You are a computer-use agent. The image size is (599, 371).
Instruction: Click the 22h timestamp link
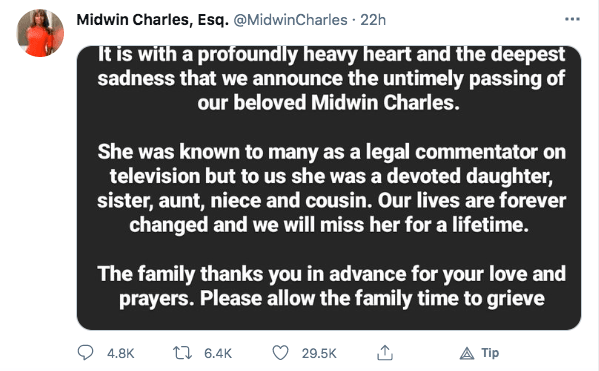373,19
